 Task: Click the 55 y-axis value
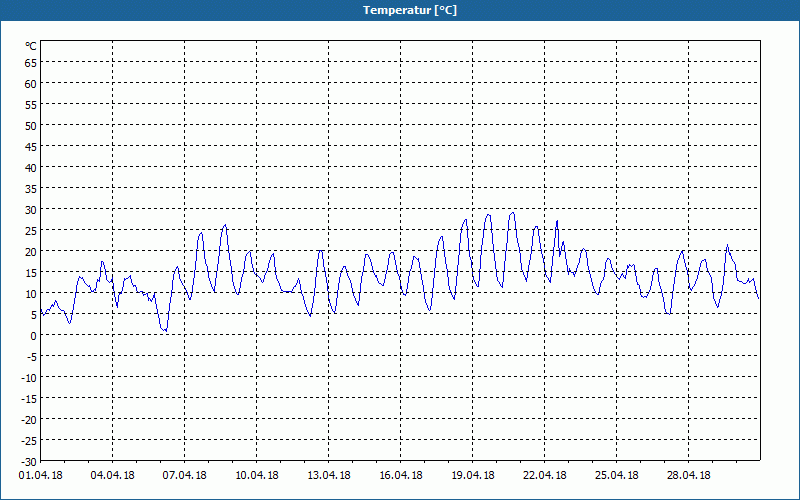31,105
